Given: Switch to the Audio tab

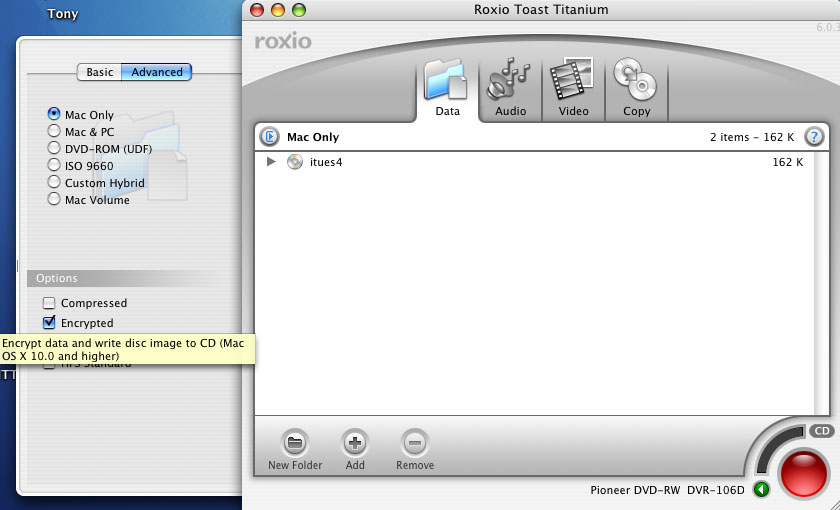Looking at the screenshot, I should [510, 89].
